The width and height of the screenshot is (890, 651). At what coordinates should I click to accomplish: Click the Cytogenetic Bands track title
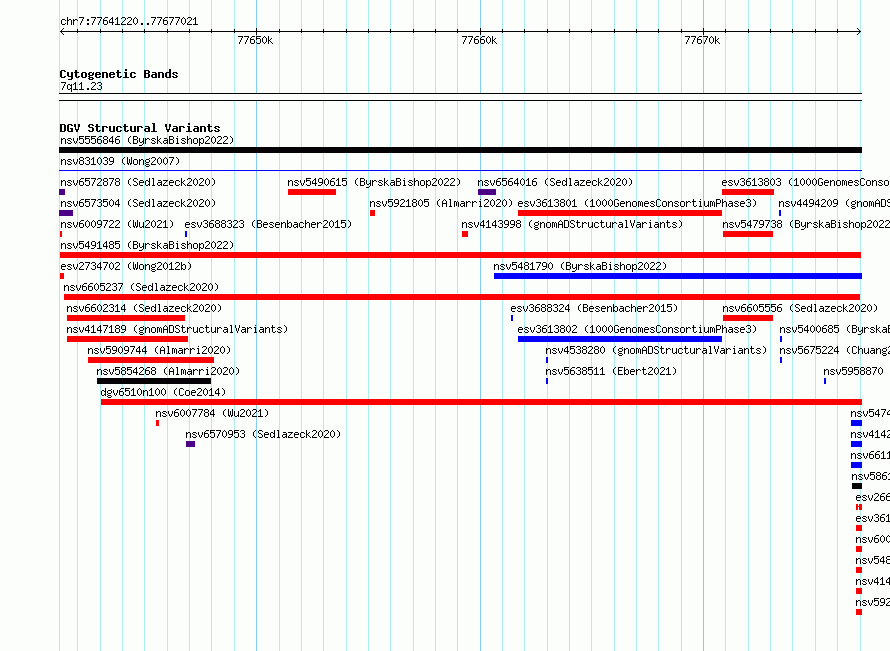pos(119,74)
